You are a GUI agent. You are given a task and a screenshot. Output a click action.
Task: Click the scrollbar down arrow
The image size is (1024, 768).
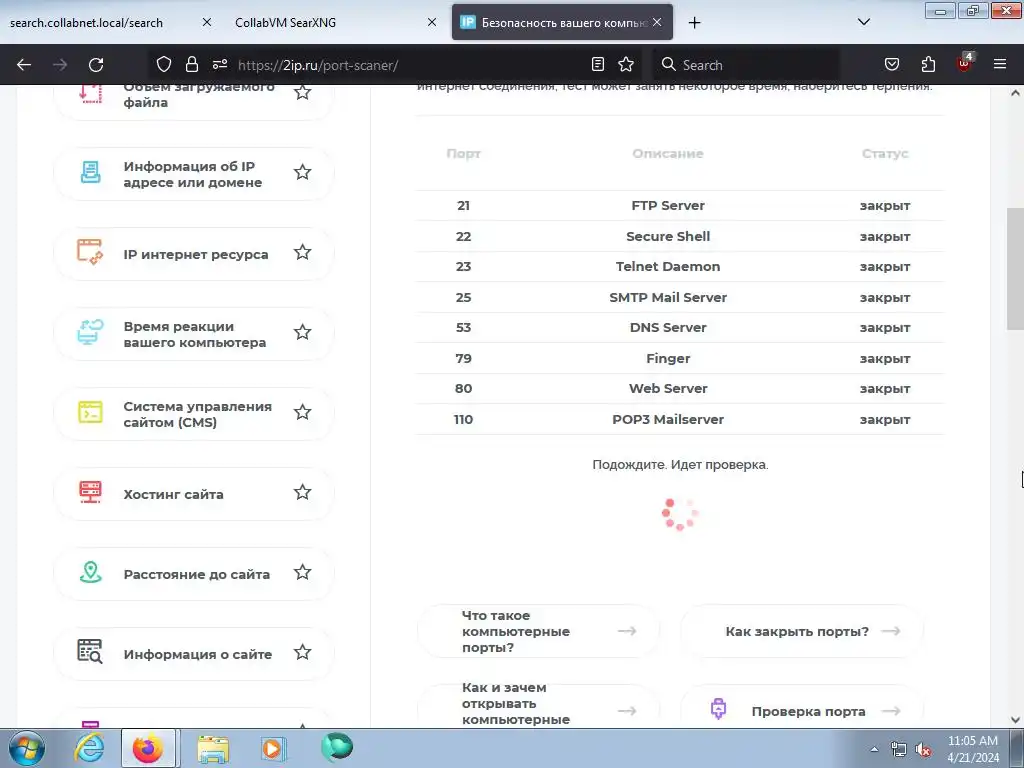point(1015,720)
